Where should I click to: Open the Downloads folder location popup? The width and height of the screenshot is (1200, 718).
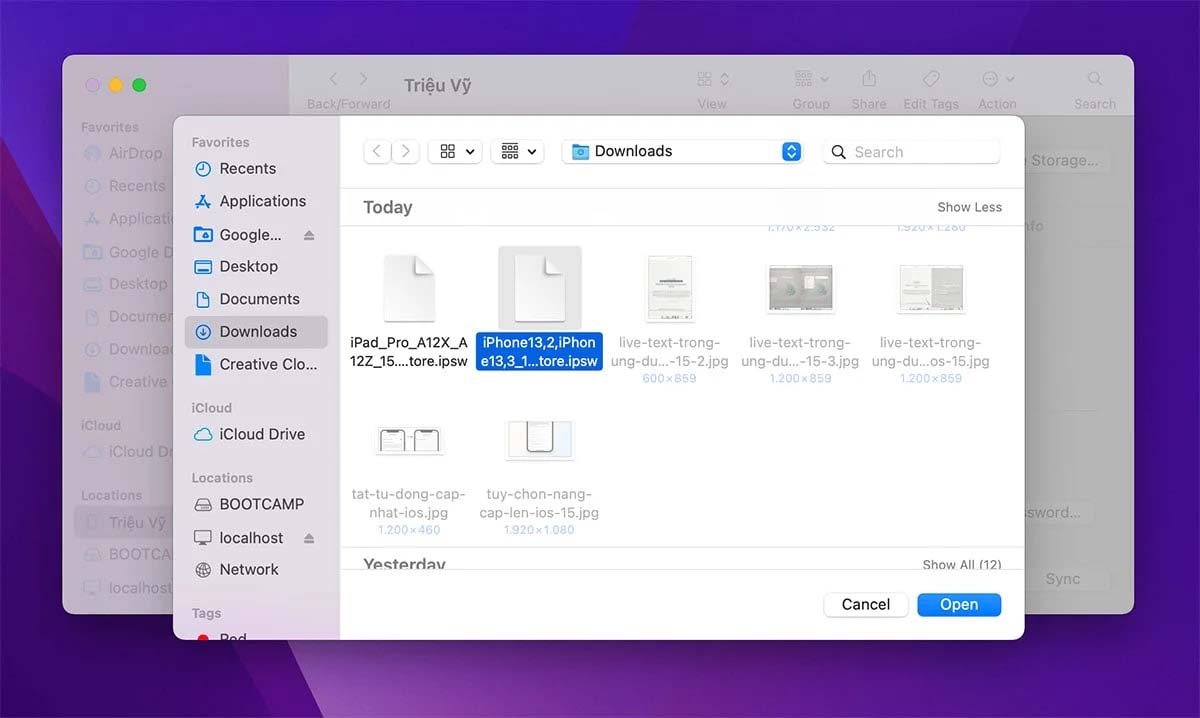pyautogui.click(x=682, y=151)
